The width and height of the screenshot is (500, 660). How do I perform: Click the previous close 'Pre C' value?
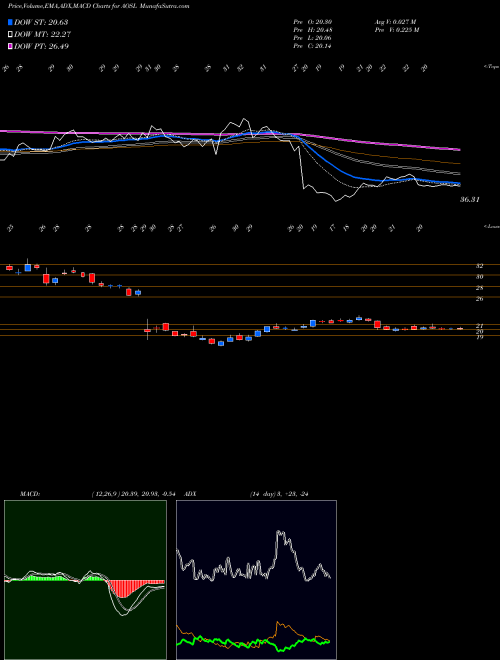(x=312, y=46)
